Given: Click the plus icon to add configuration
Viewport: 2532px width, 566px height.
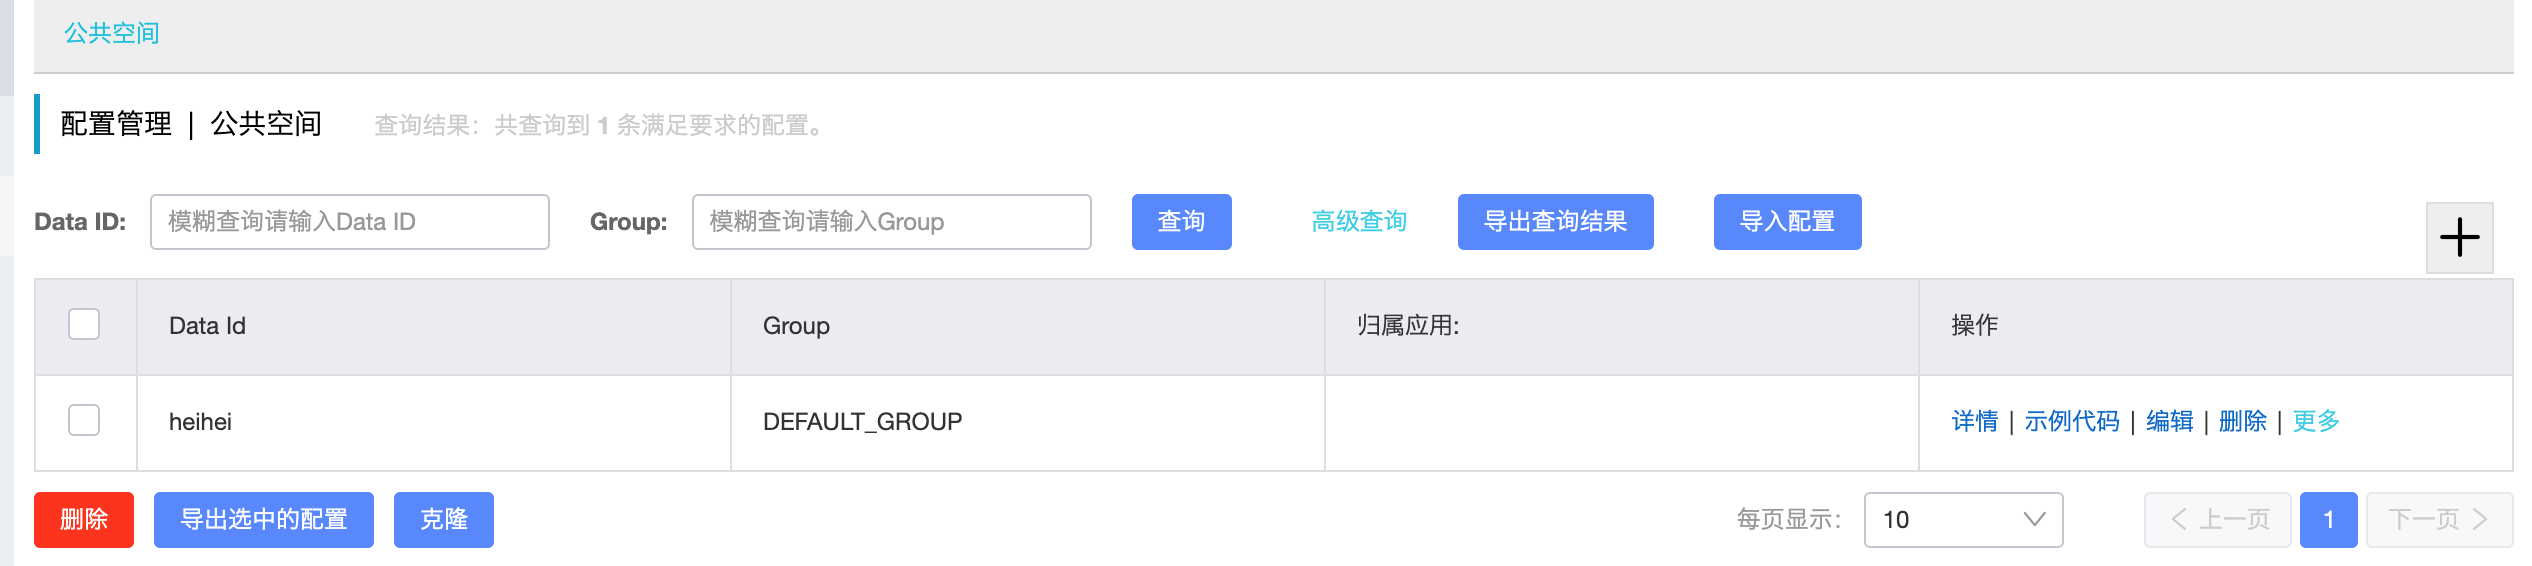Looking at the screenshot, I should 2459,238.
